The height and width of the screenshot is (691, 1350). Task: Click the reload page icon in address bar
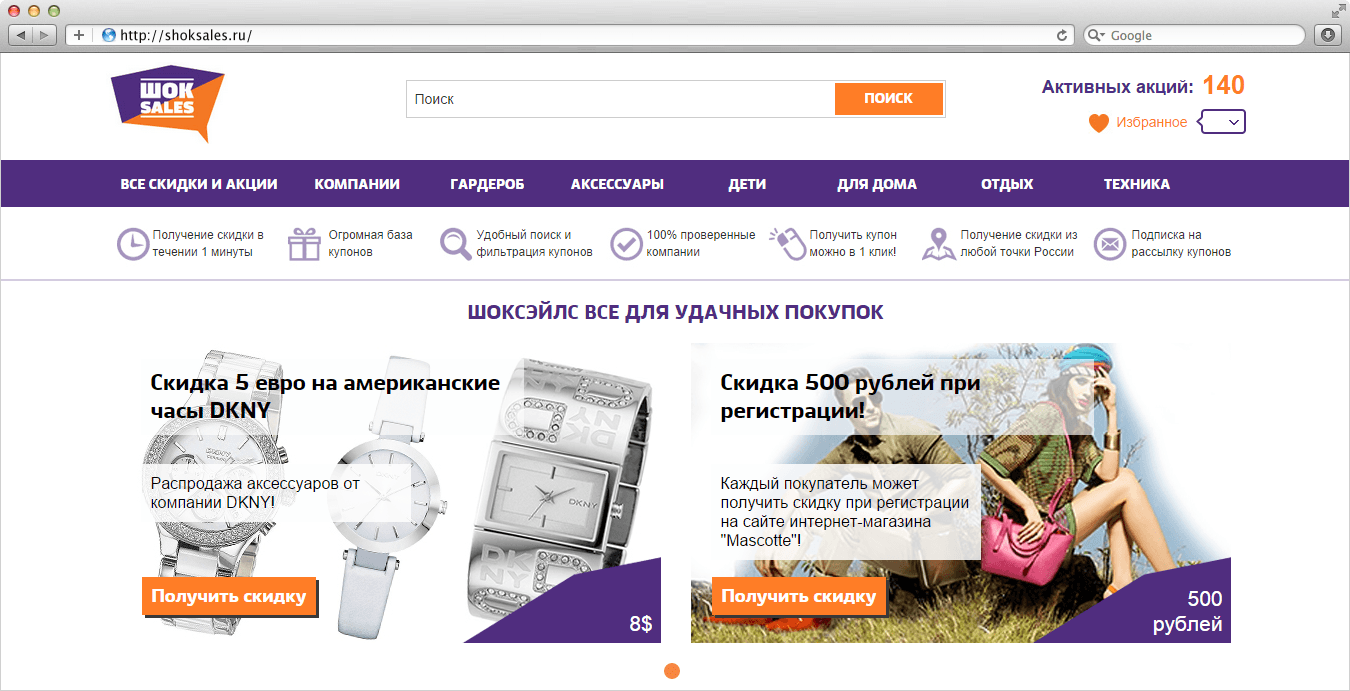click(x=1062, y=35)
